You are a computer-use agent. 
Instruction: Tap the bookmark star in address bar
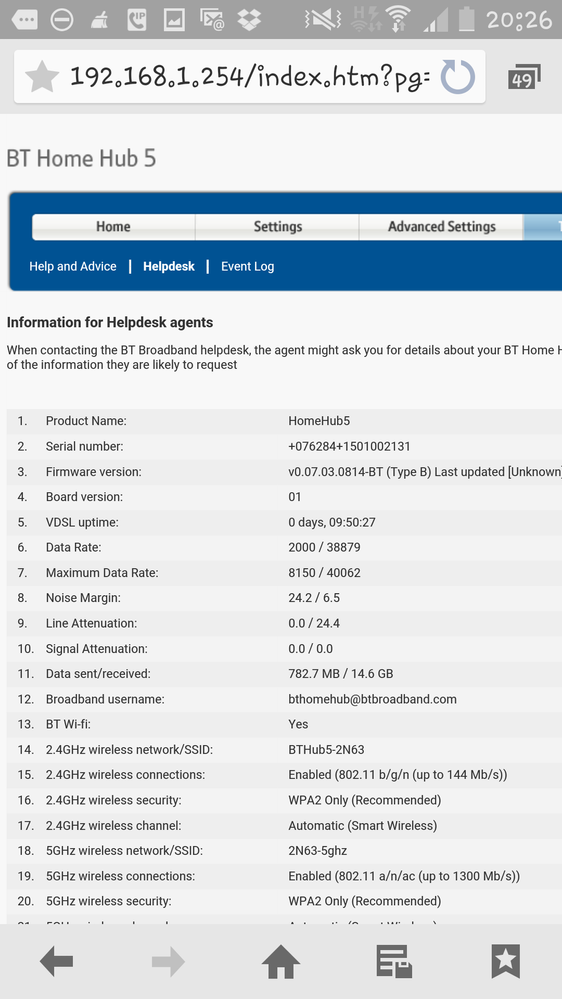(x=42, y=77)
